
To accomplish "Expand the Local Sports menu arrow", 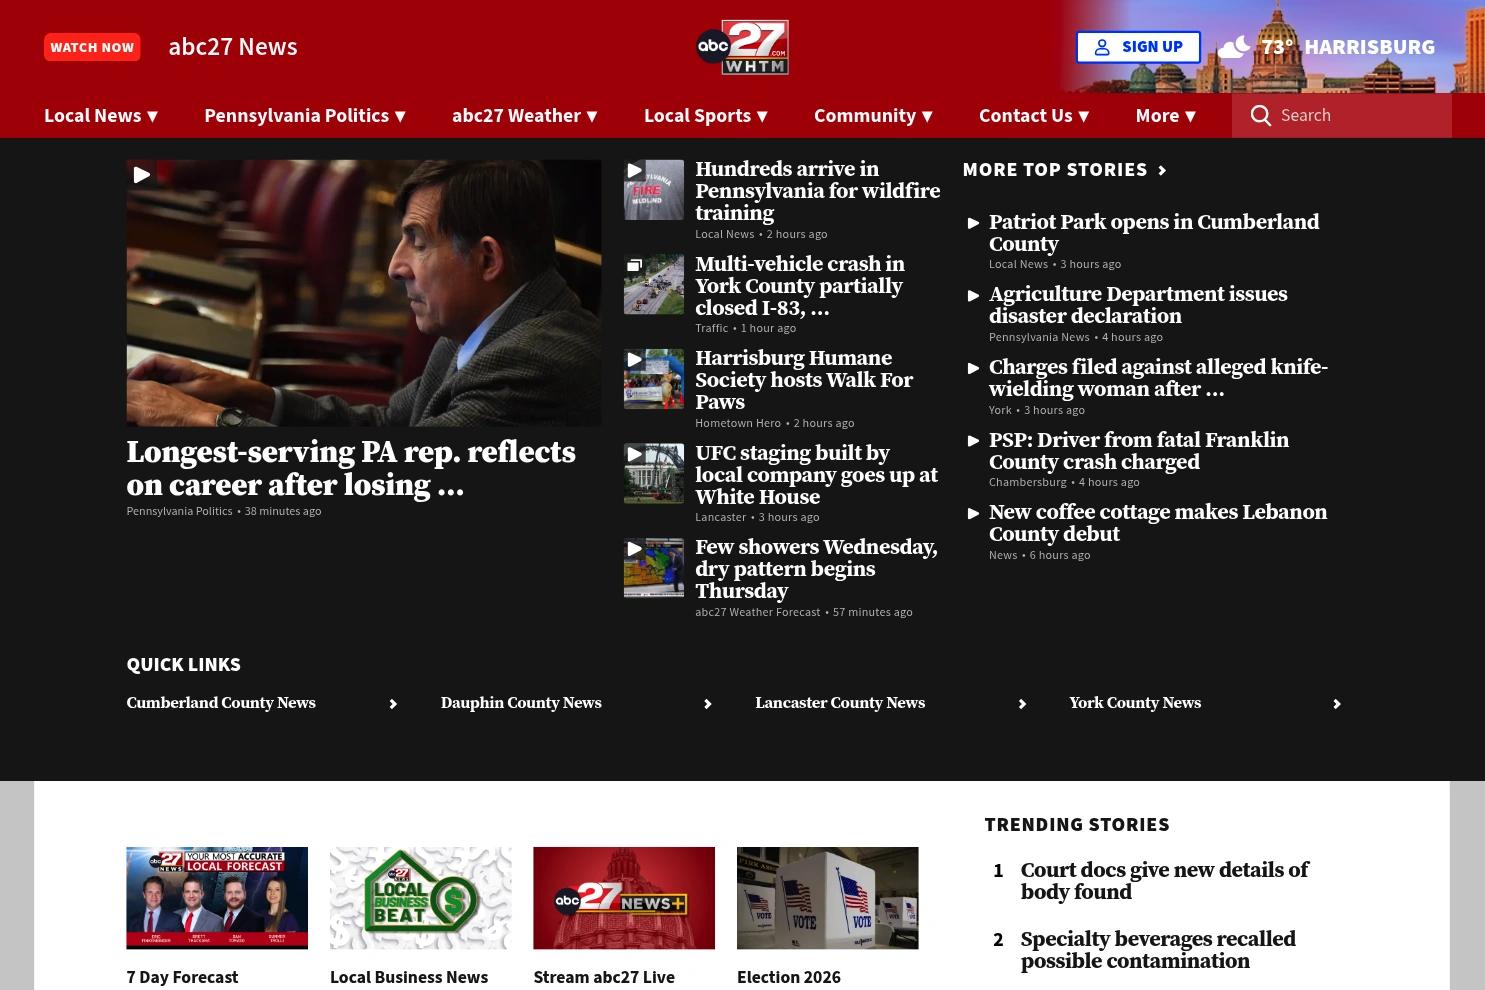I will [762, 117].
